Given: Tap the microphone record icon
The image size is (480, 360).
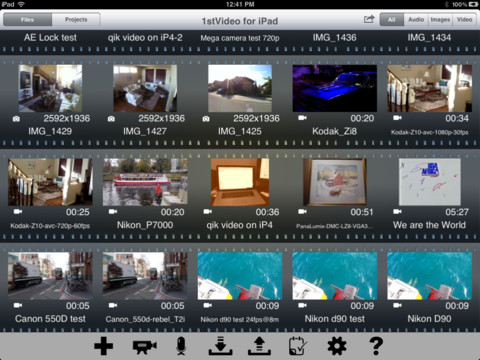Looking at the screenshot, I should 181,346.
